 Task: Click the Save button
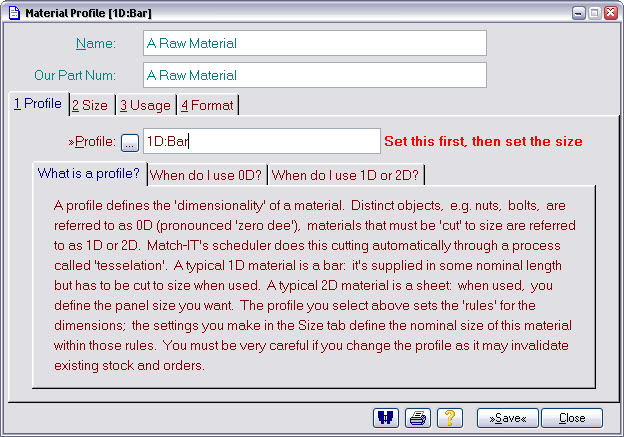[507, 418]
